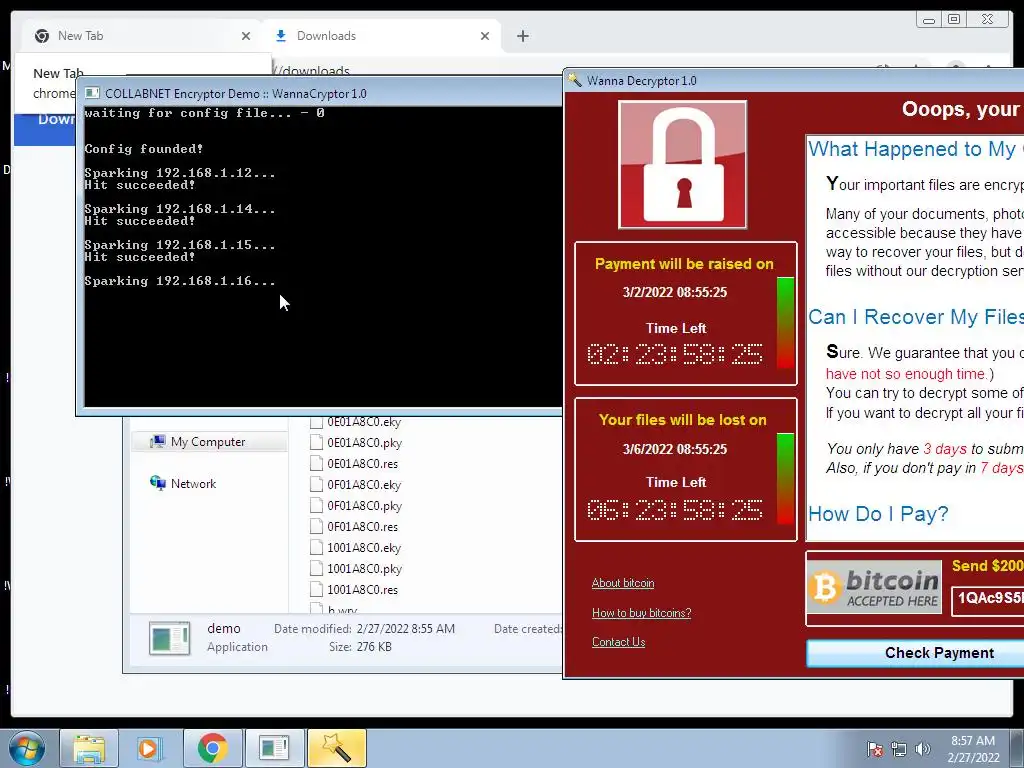Click the Time Left 02:23:58:25 countdown

pyautogui.click(x=675, y=354)
